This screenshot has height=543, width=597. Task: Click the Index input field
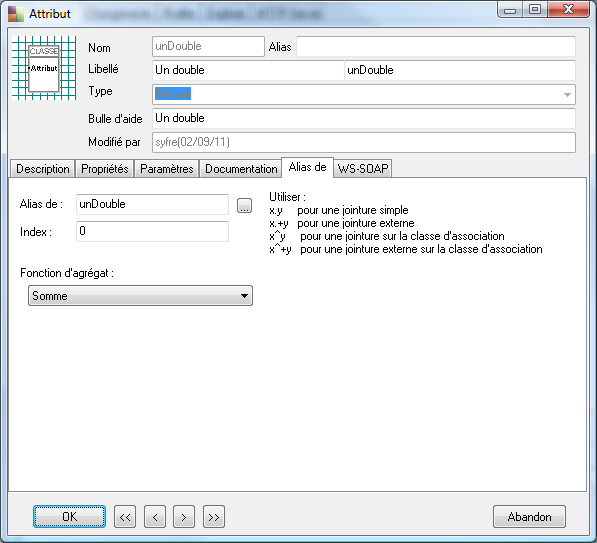click(x=152, y=231)
